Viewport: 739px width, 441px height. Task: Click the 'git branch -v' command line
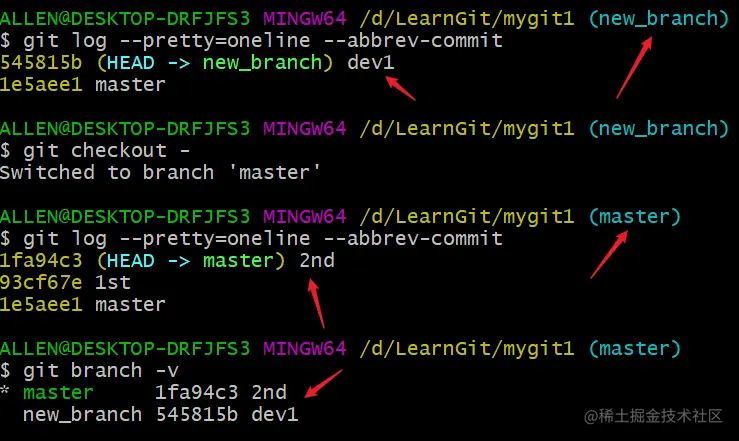[x=90, y=371]
